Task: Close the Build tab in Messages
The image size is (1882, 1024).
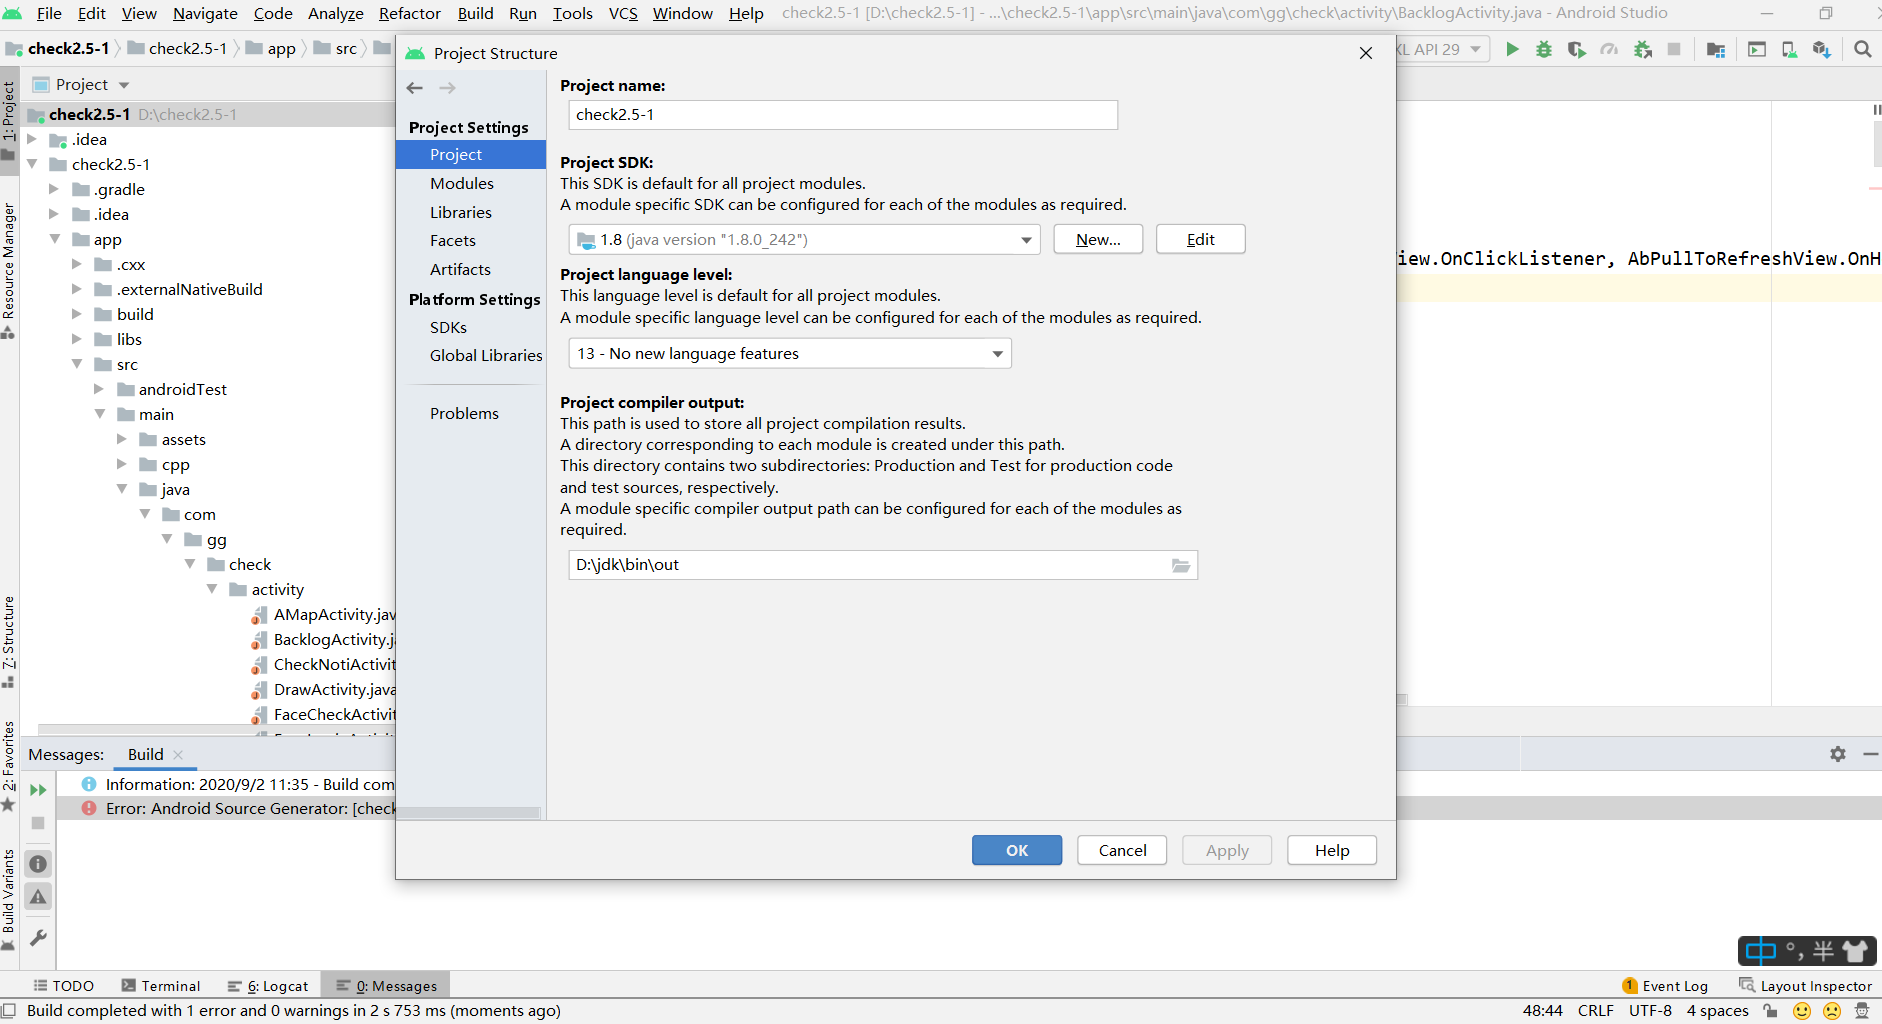Action: [x=178, y=755]
